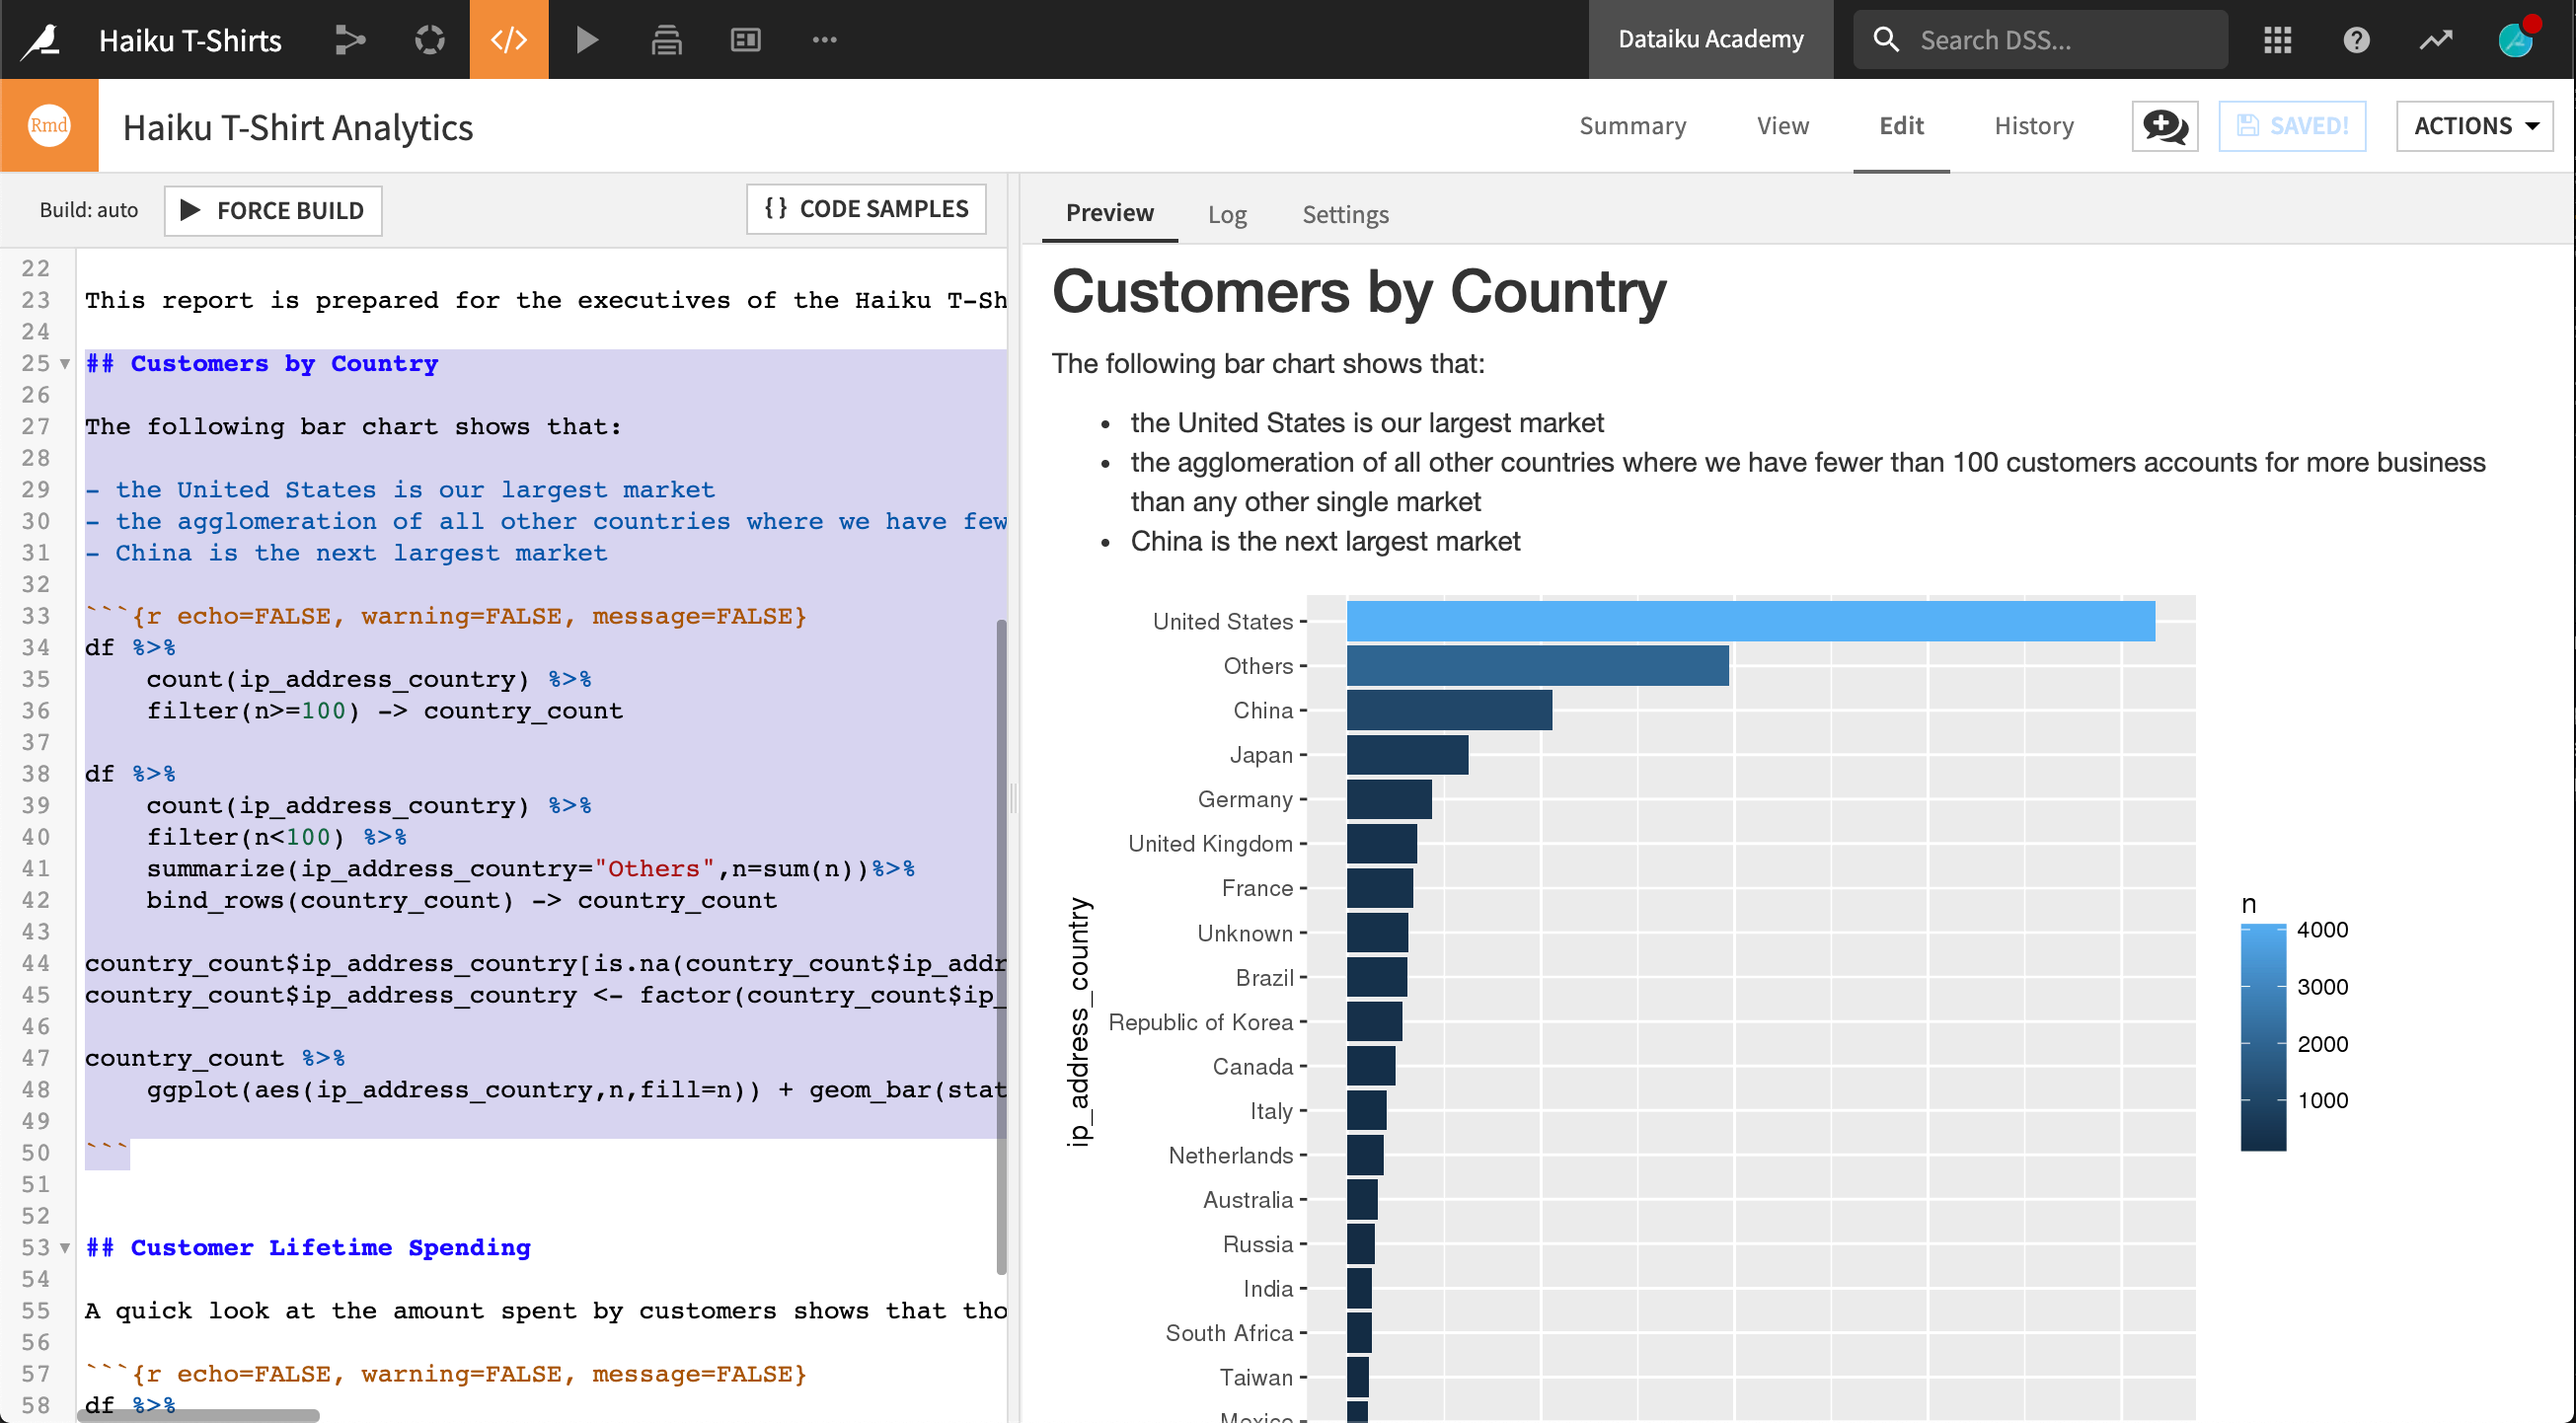Click the Haiku T-Shirts project name
The image size is (2576, 1423).
click(190, 40)
